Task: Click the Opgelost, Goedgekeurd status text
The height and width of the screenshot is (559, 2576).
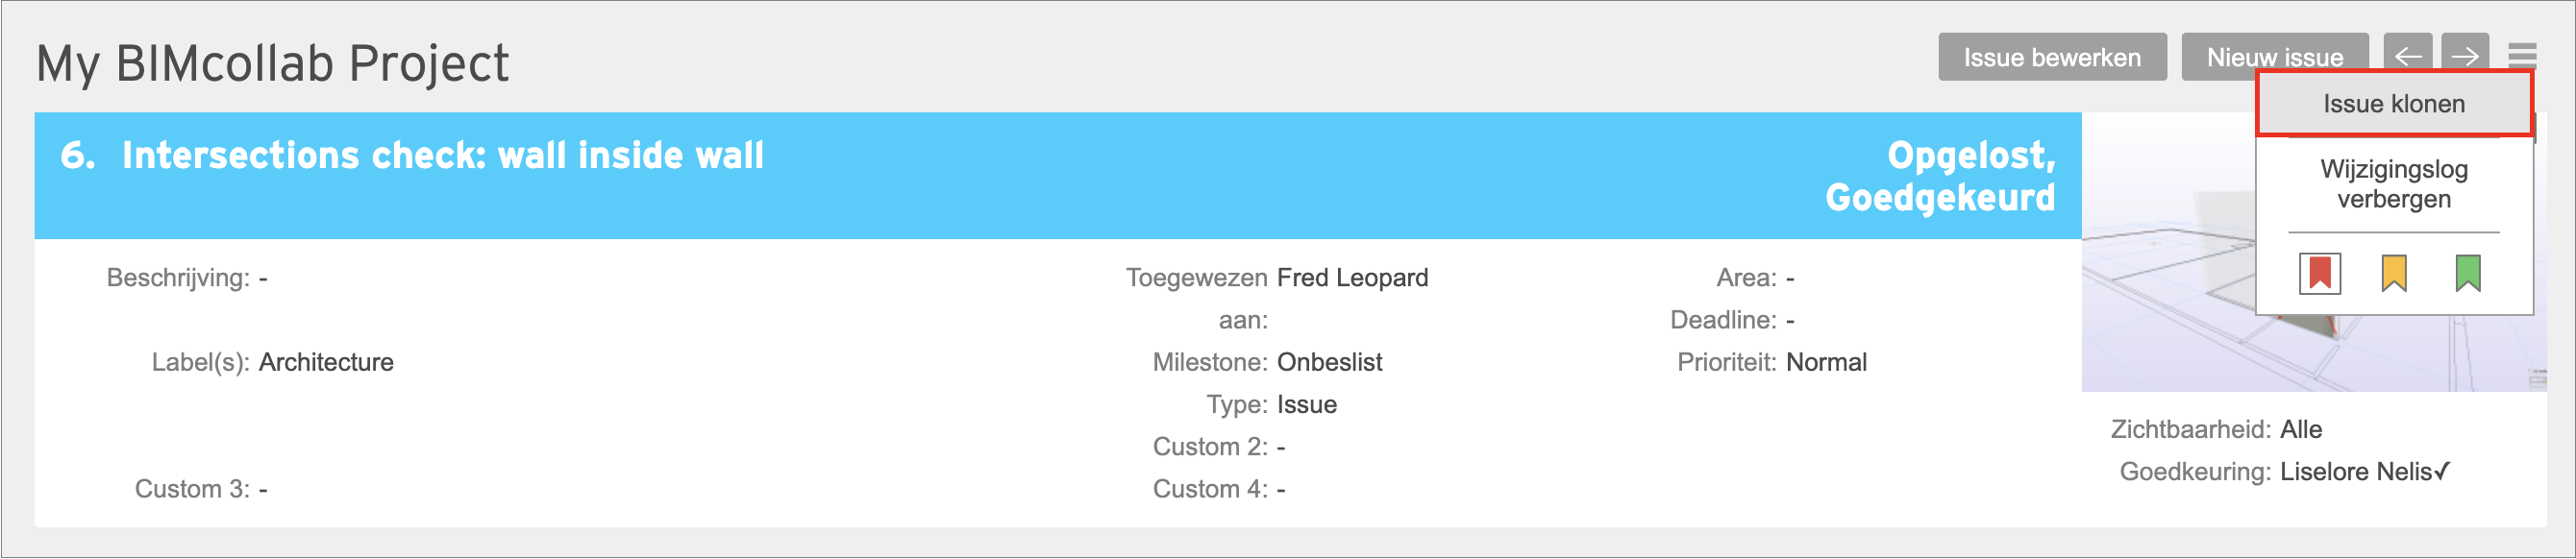Action: click(x=1940, y=176)
